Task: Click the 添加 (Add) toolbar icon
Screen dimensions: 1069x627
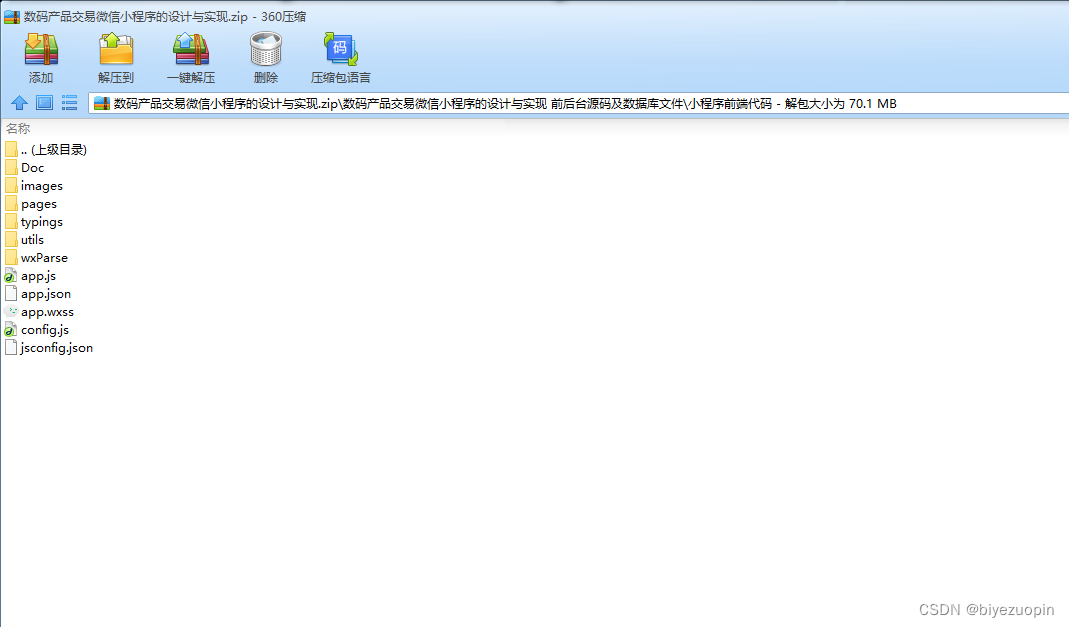Action: 41,49
